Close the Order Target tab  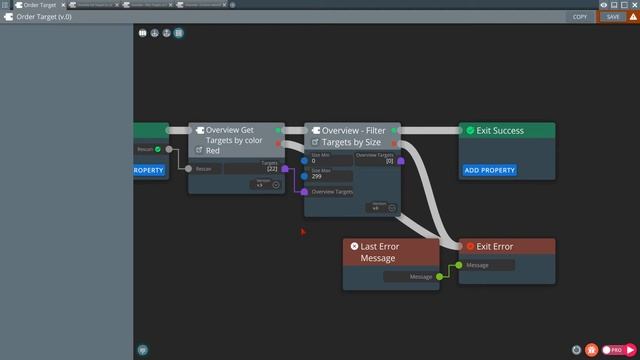pos(63,5)
